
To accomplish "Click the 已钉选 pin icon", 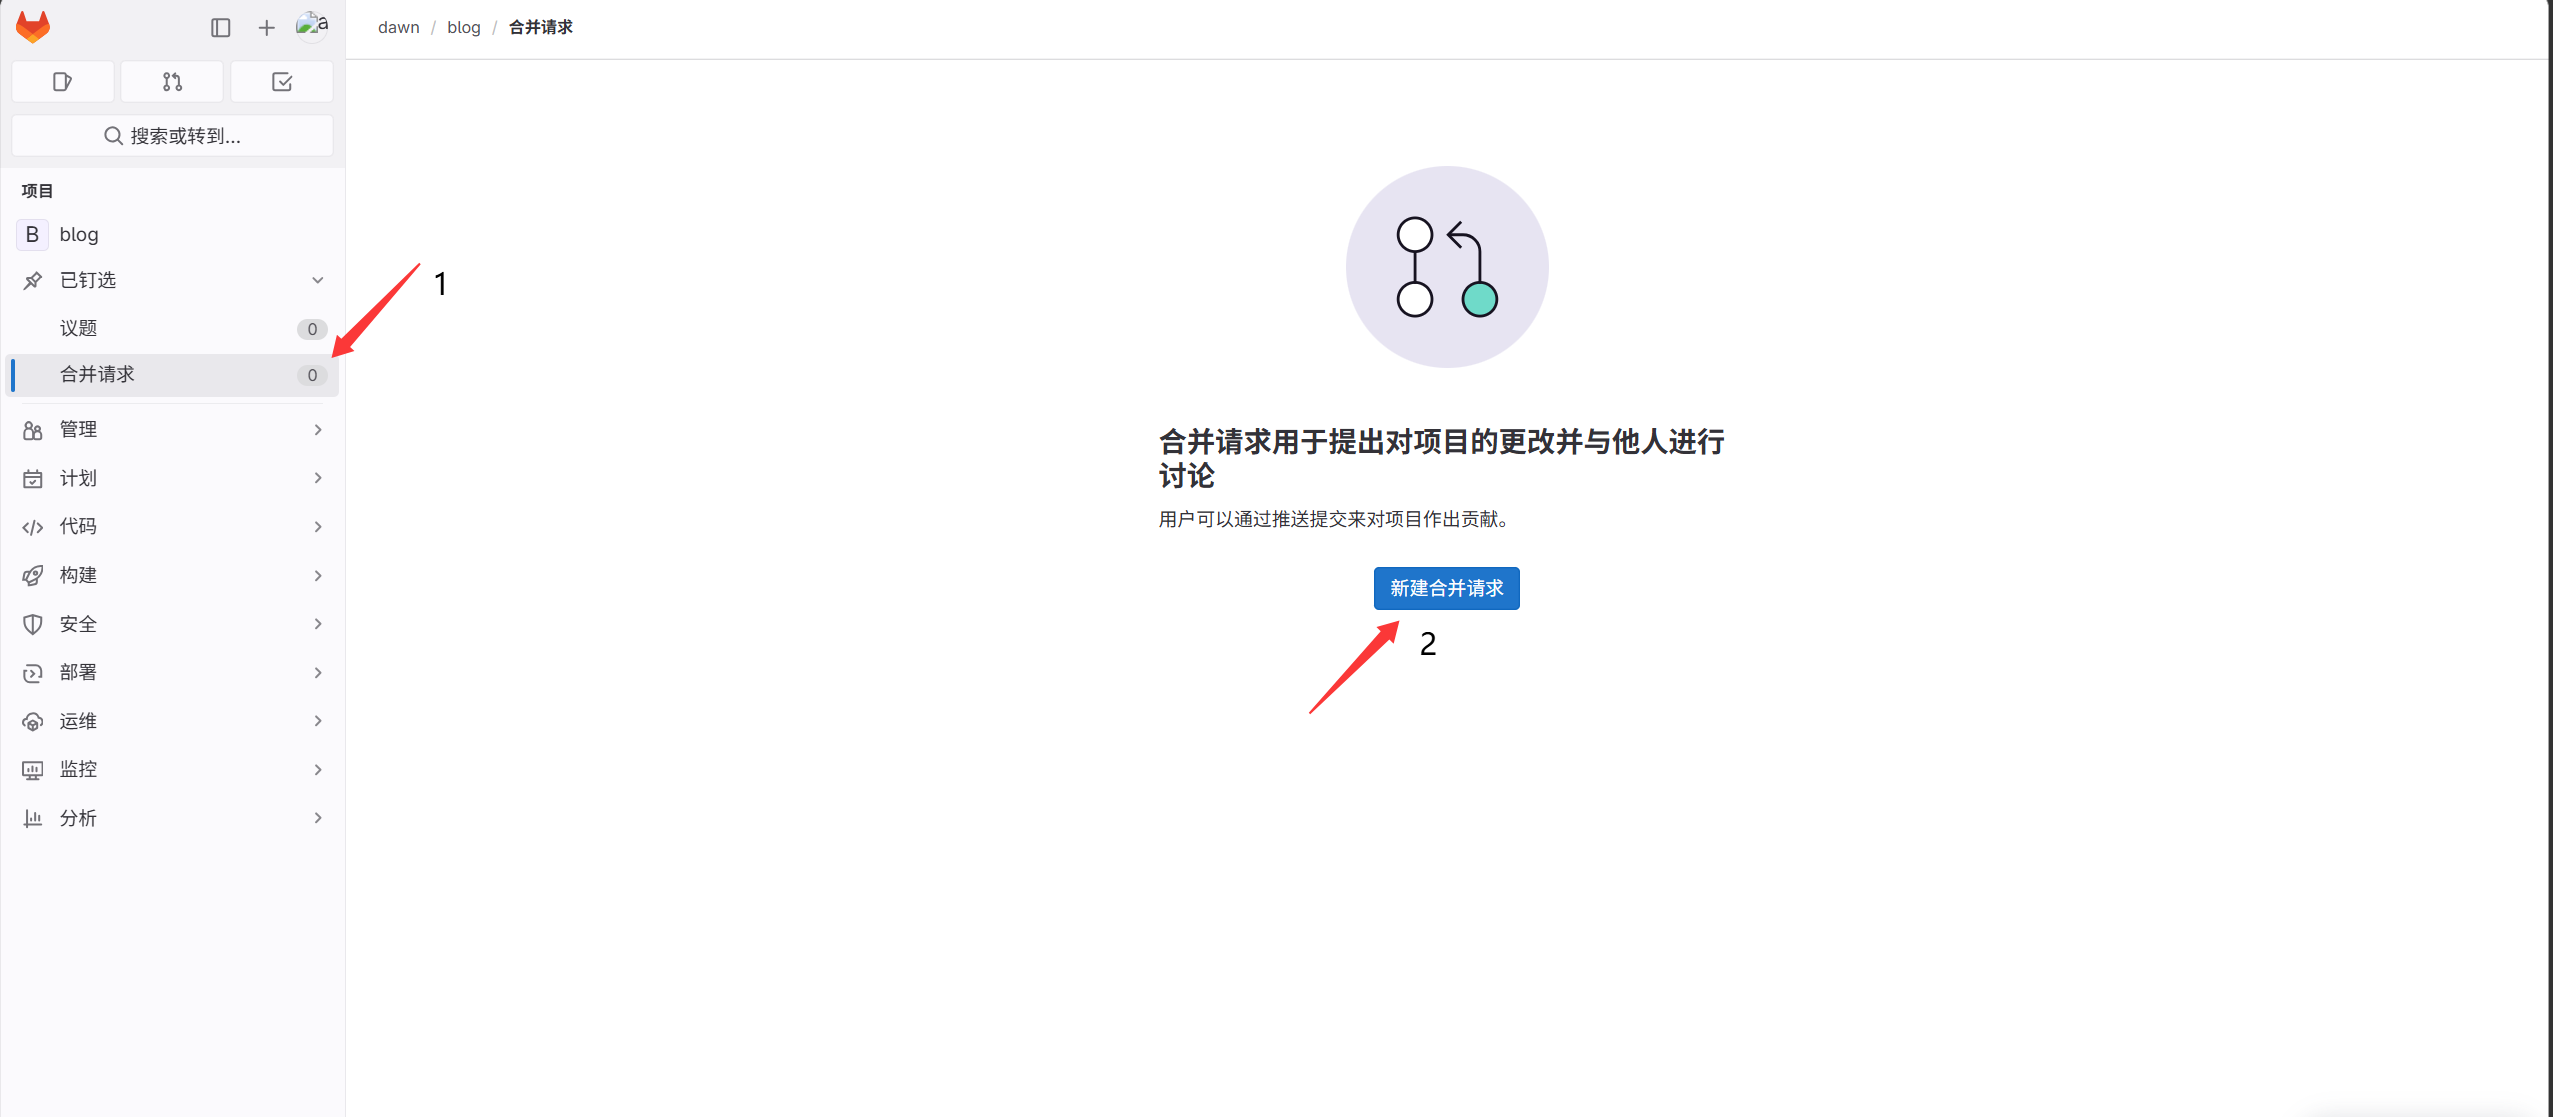I will tap(33, 280).
